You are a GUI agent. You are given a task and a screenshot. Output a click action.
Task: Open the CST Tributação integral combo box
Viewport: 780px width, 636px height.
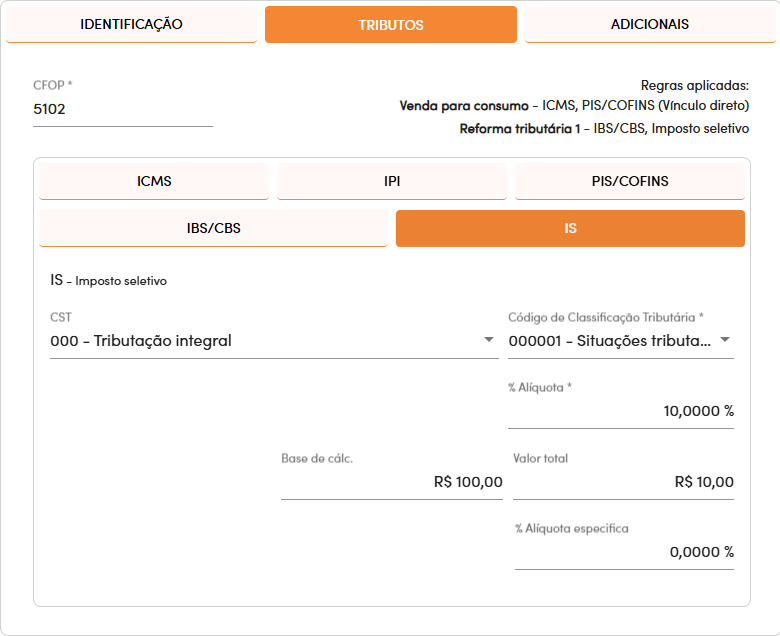pyautogui.click(x=274, y=341)
